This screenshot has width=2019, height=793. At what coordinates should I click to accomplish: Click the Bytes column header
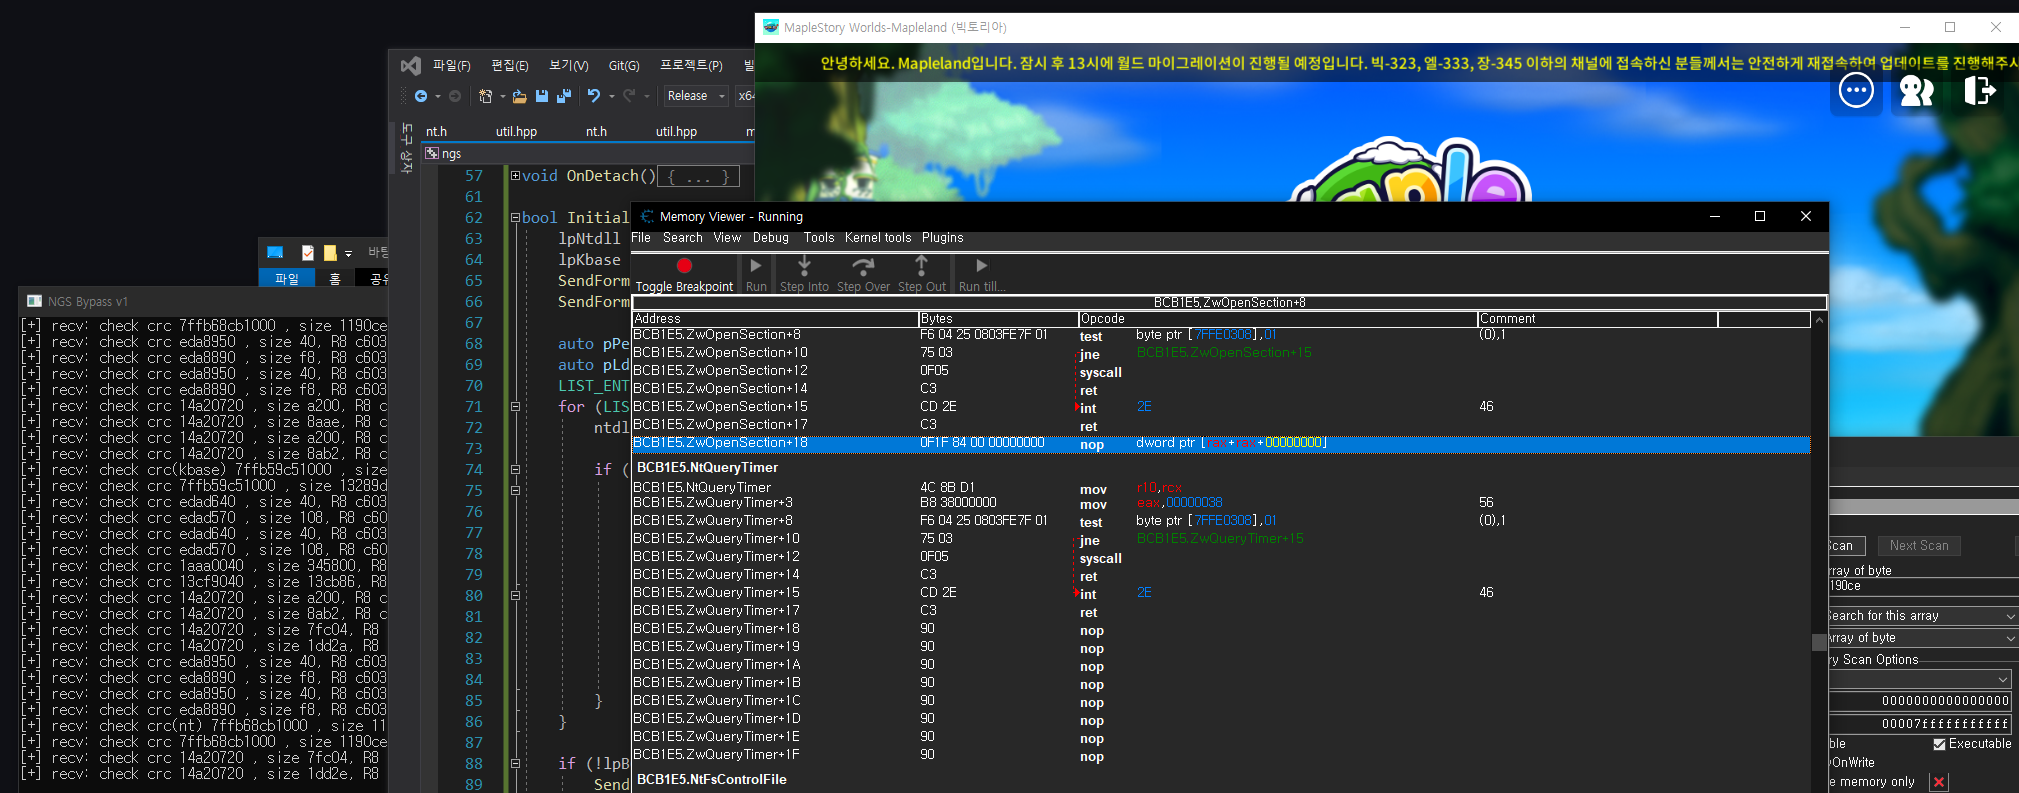[x=998, y=319]
